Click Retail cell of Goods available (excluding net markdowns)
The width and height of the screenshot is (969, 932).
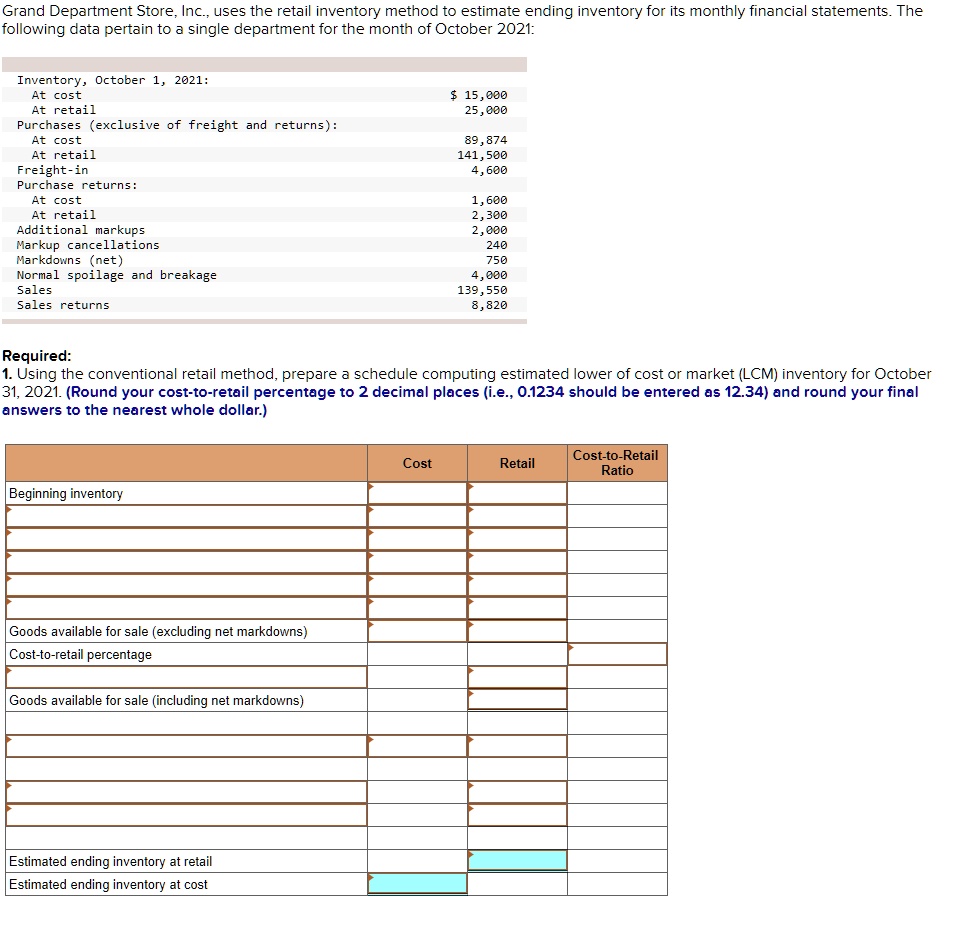[517, 631]
